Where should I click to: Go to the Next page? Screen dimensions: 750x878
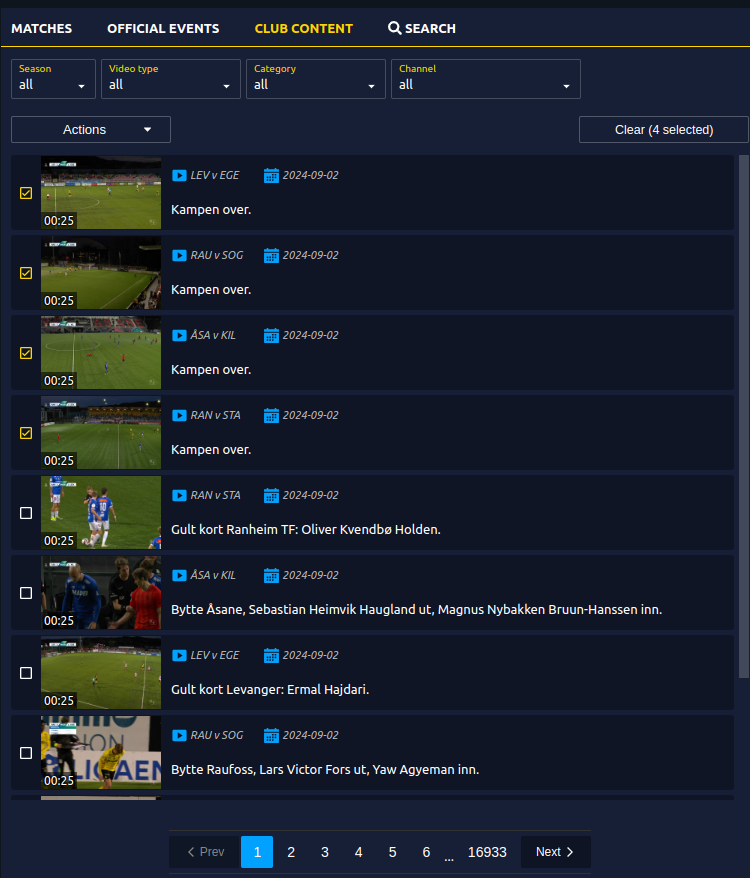click(555, 852)
